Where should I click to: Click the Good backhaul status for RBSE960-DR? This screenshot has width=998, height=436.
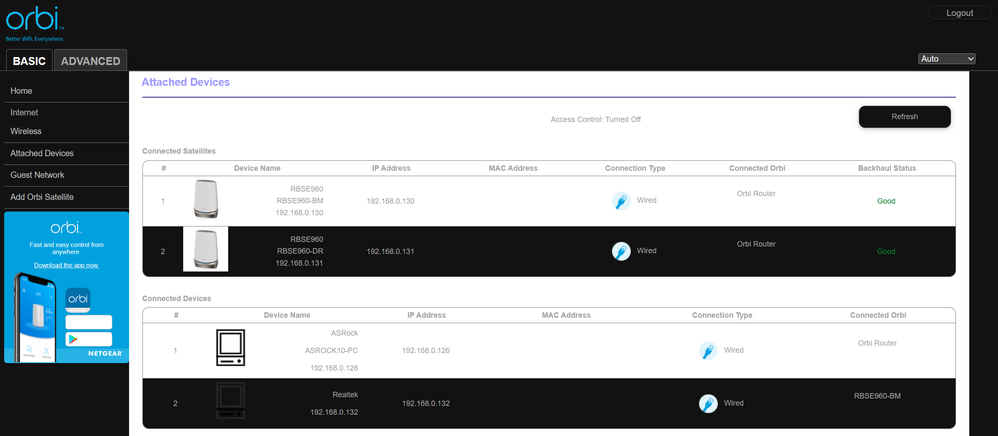coord(886,251)
